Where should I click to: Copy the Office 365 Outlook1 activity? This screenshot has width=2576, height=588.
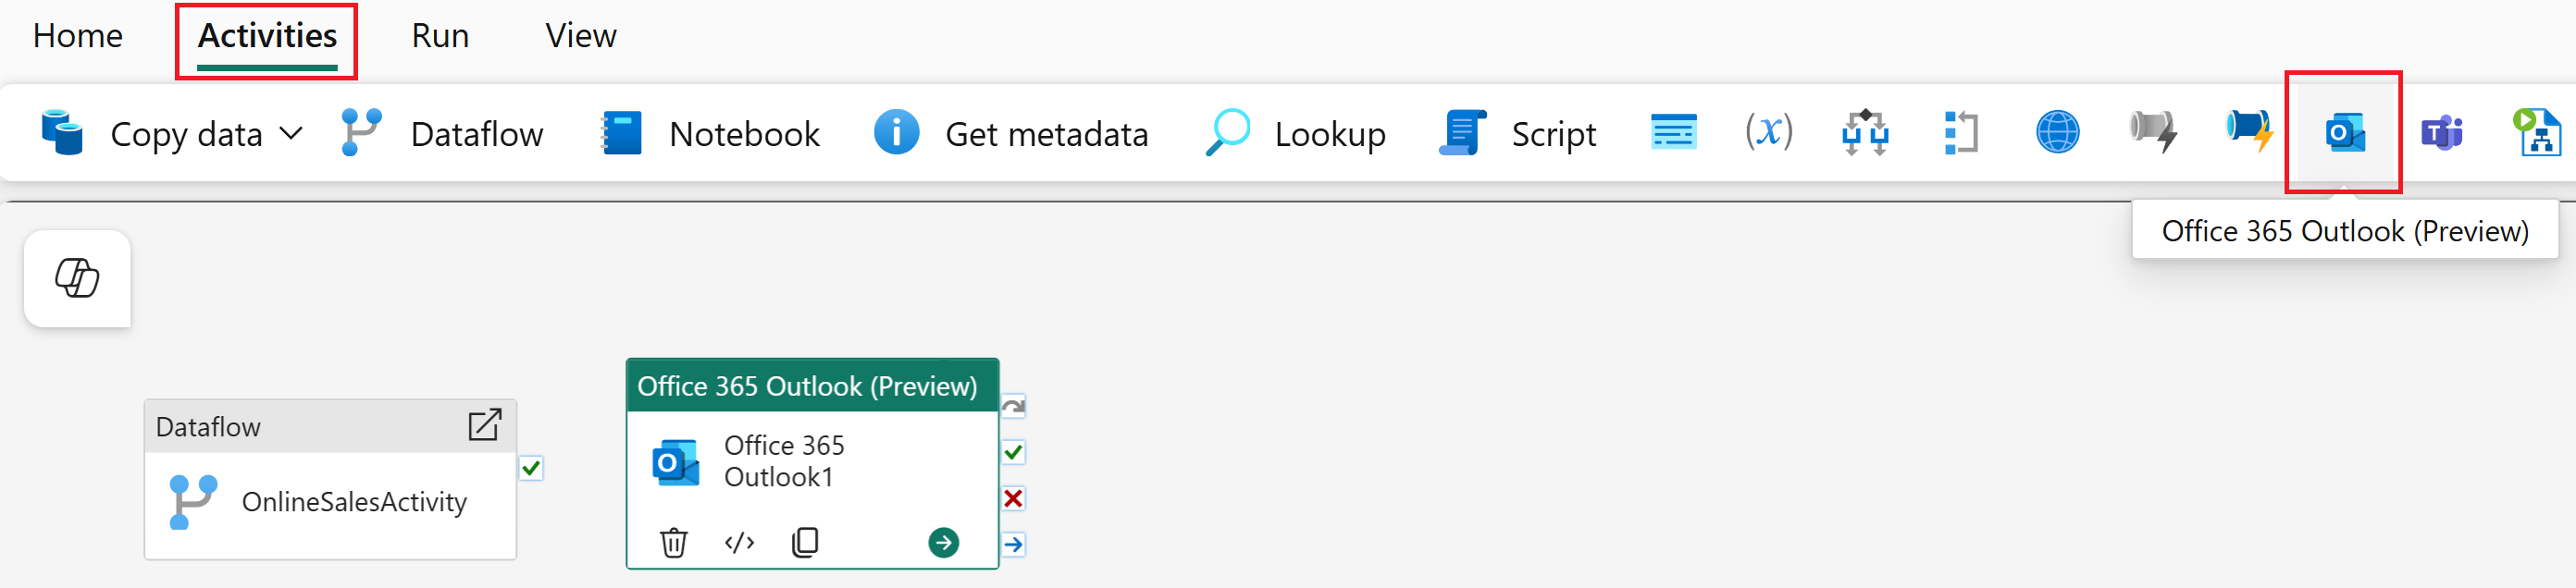[805, 542]
